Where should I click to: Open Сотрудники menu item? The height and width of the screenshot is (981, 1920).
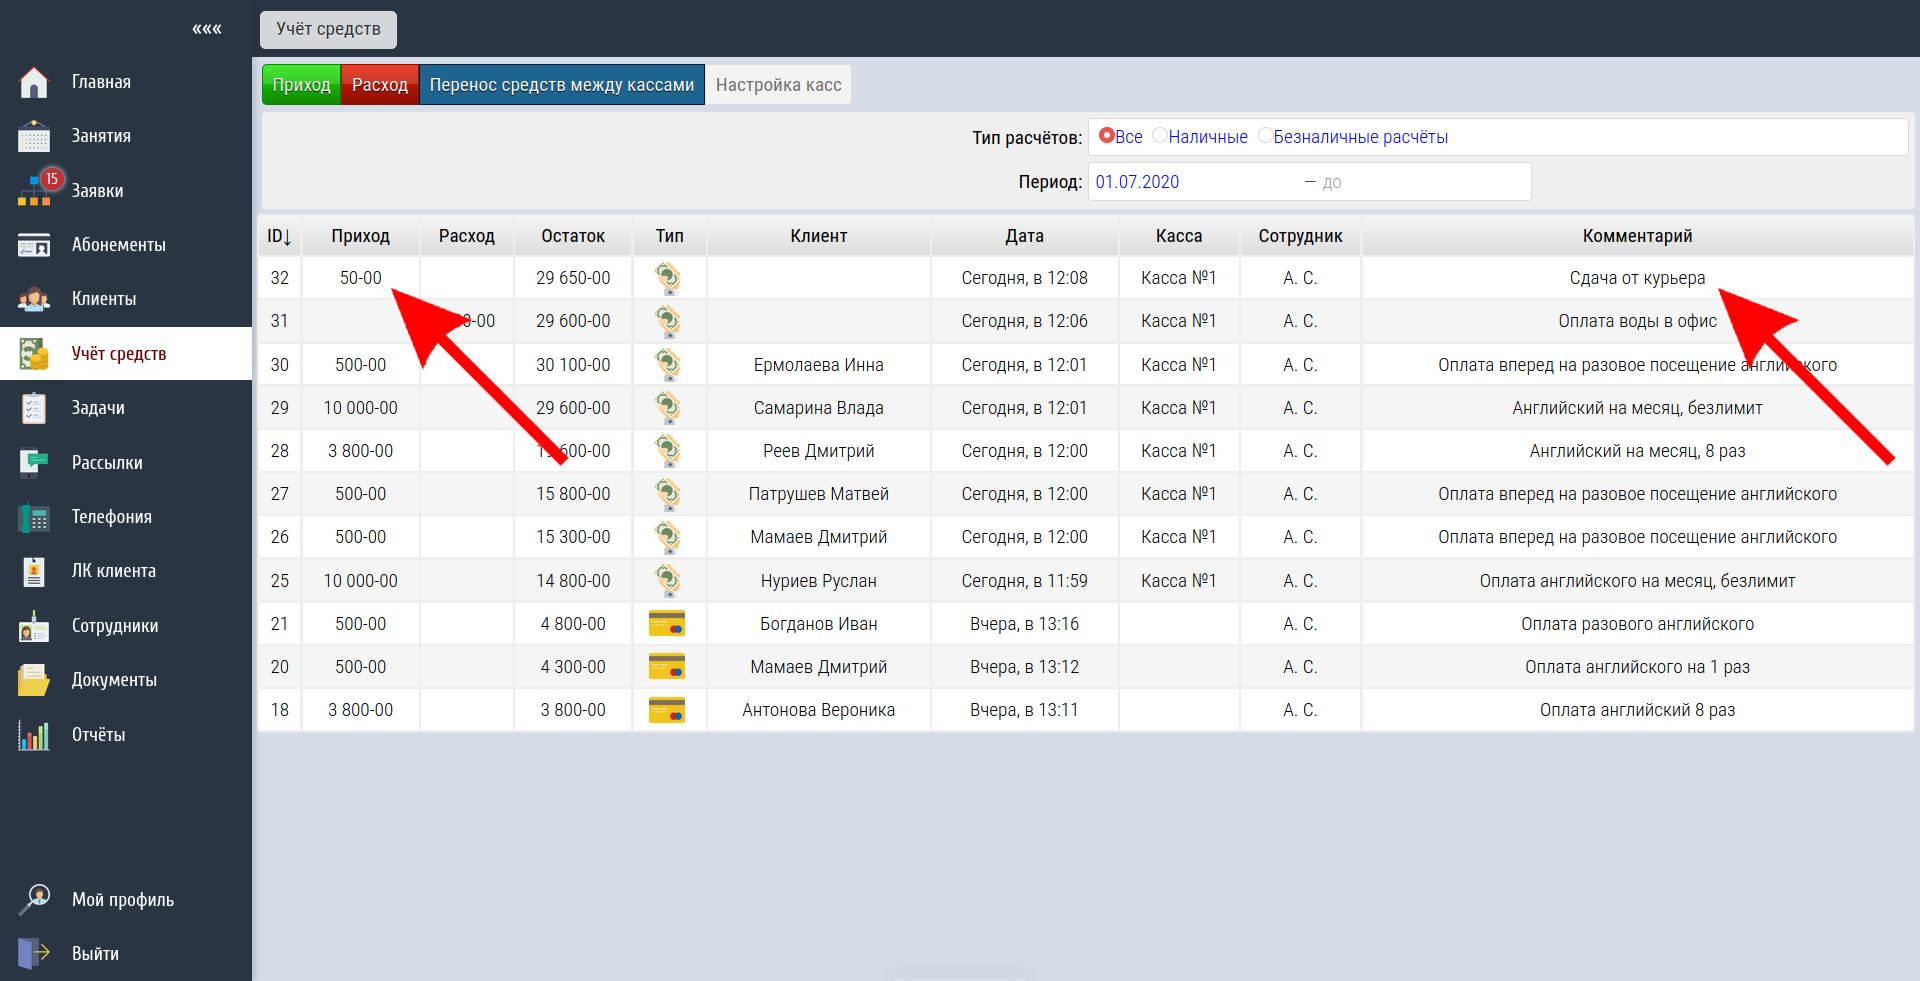(115, 626)
